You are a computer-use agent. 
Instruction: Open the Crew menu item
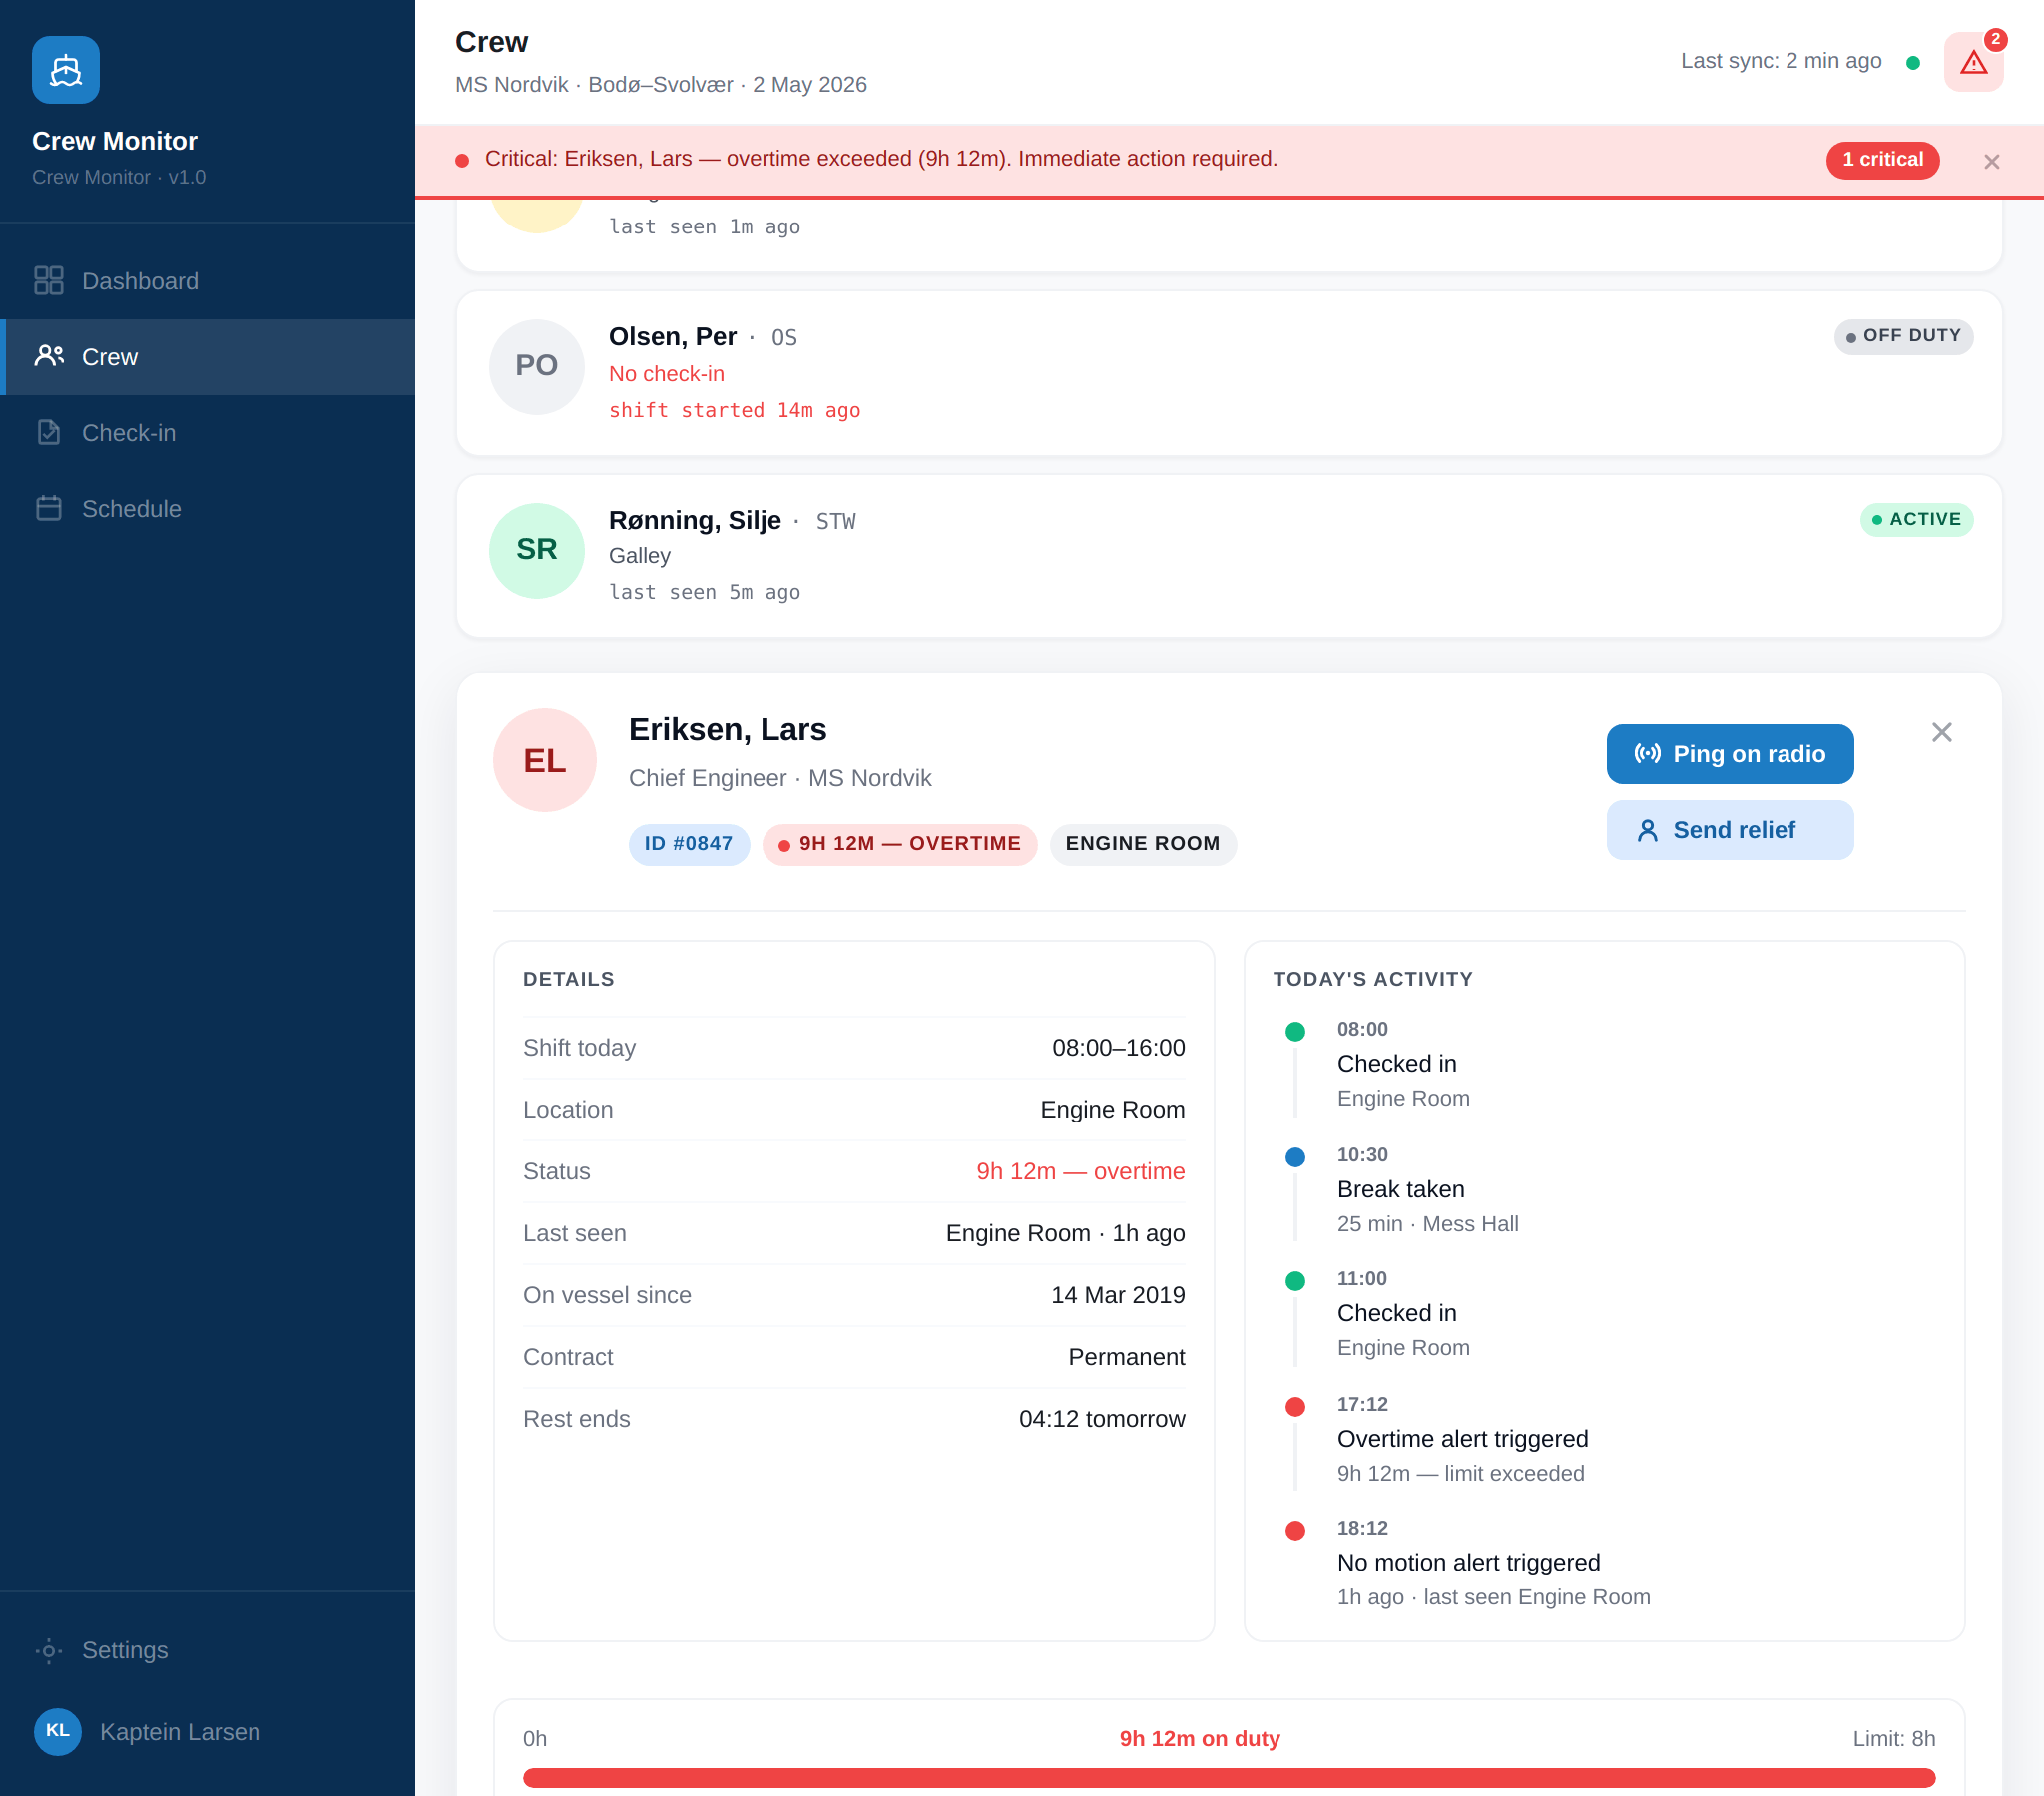coord(208,357)
